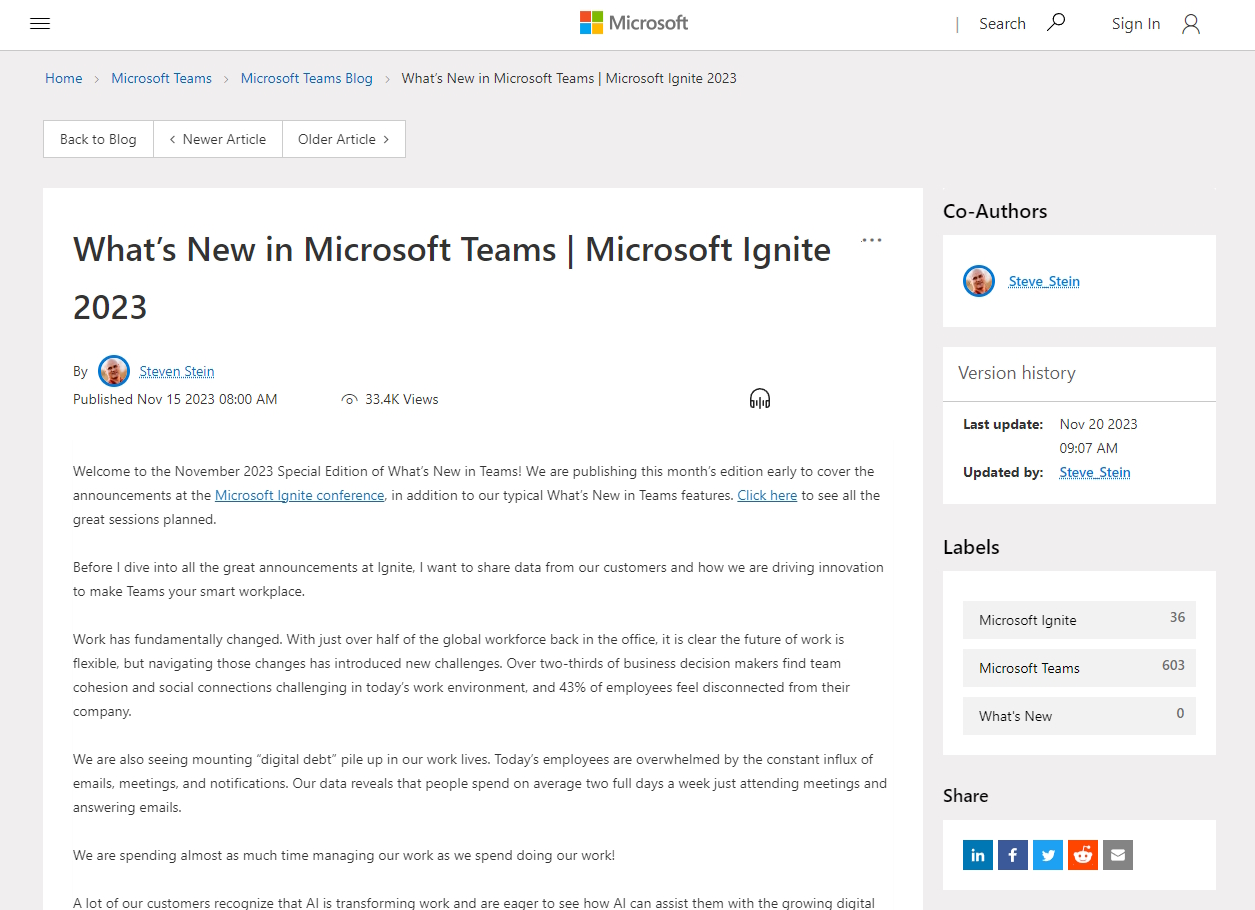
Task: Open the Microsoft Teams Blog breadcrumb
Action: [306, 78]
